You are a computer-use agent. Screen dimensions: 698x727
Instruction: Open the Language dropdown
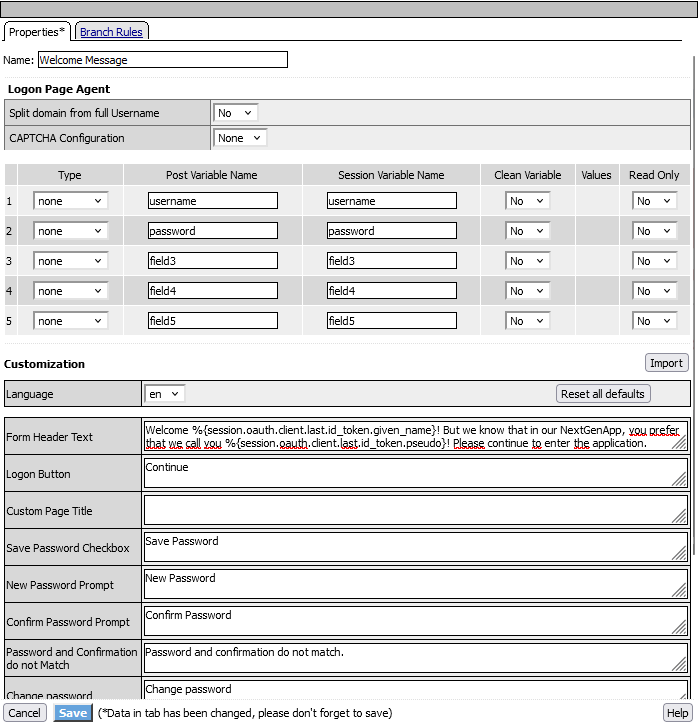(165, 394)
